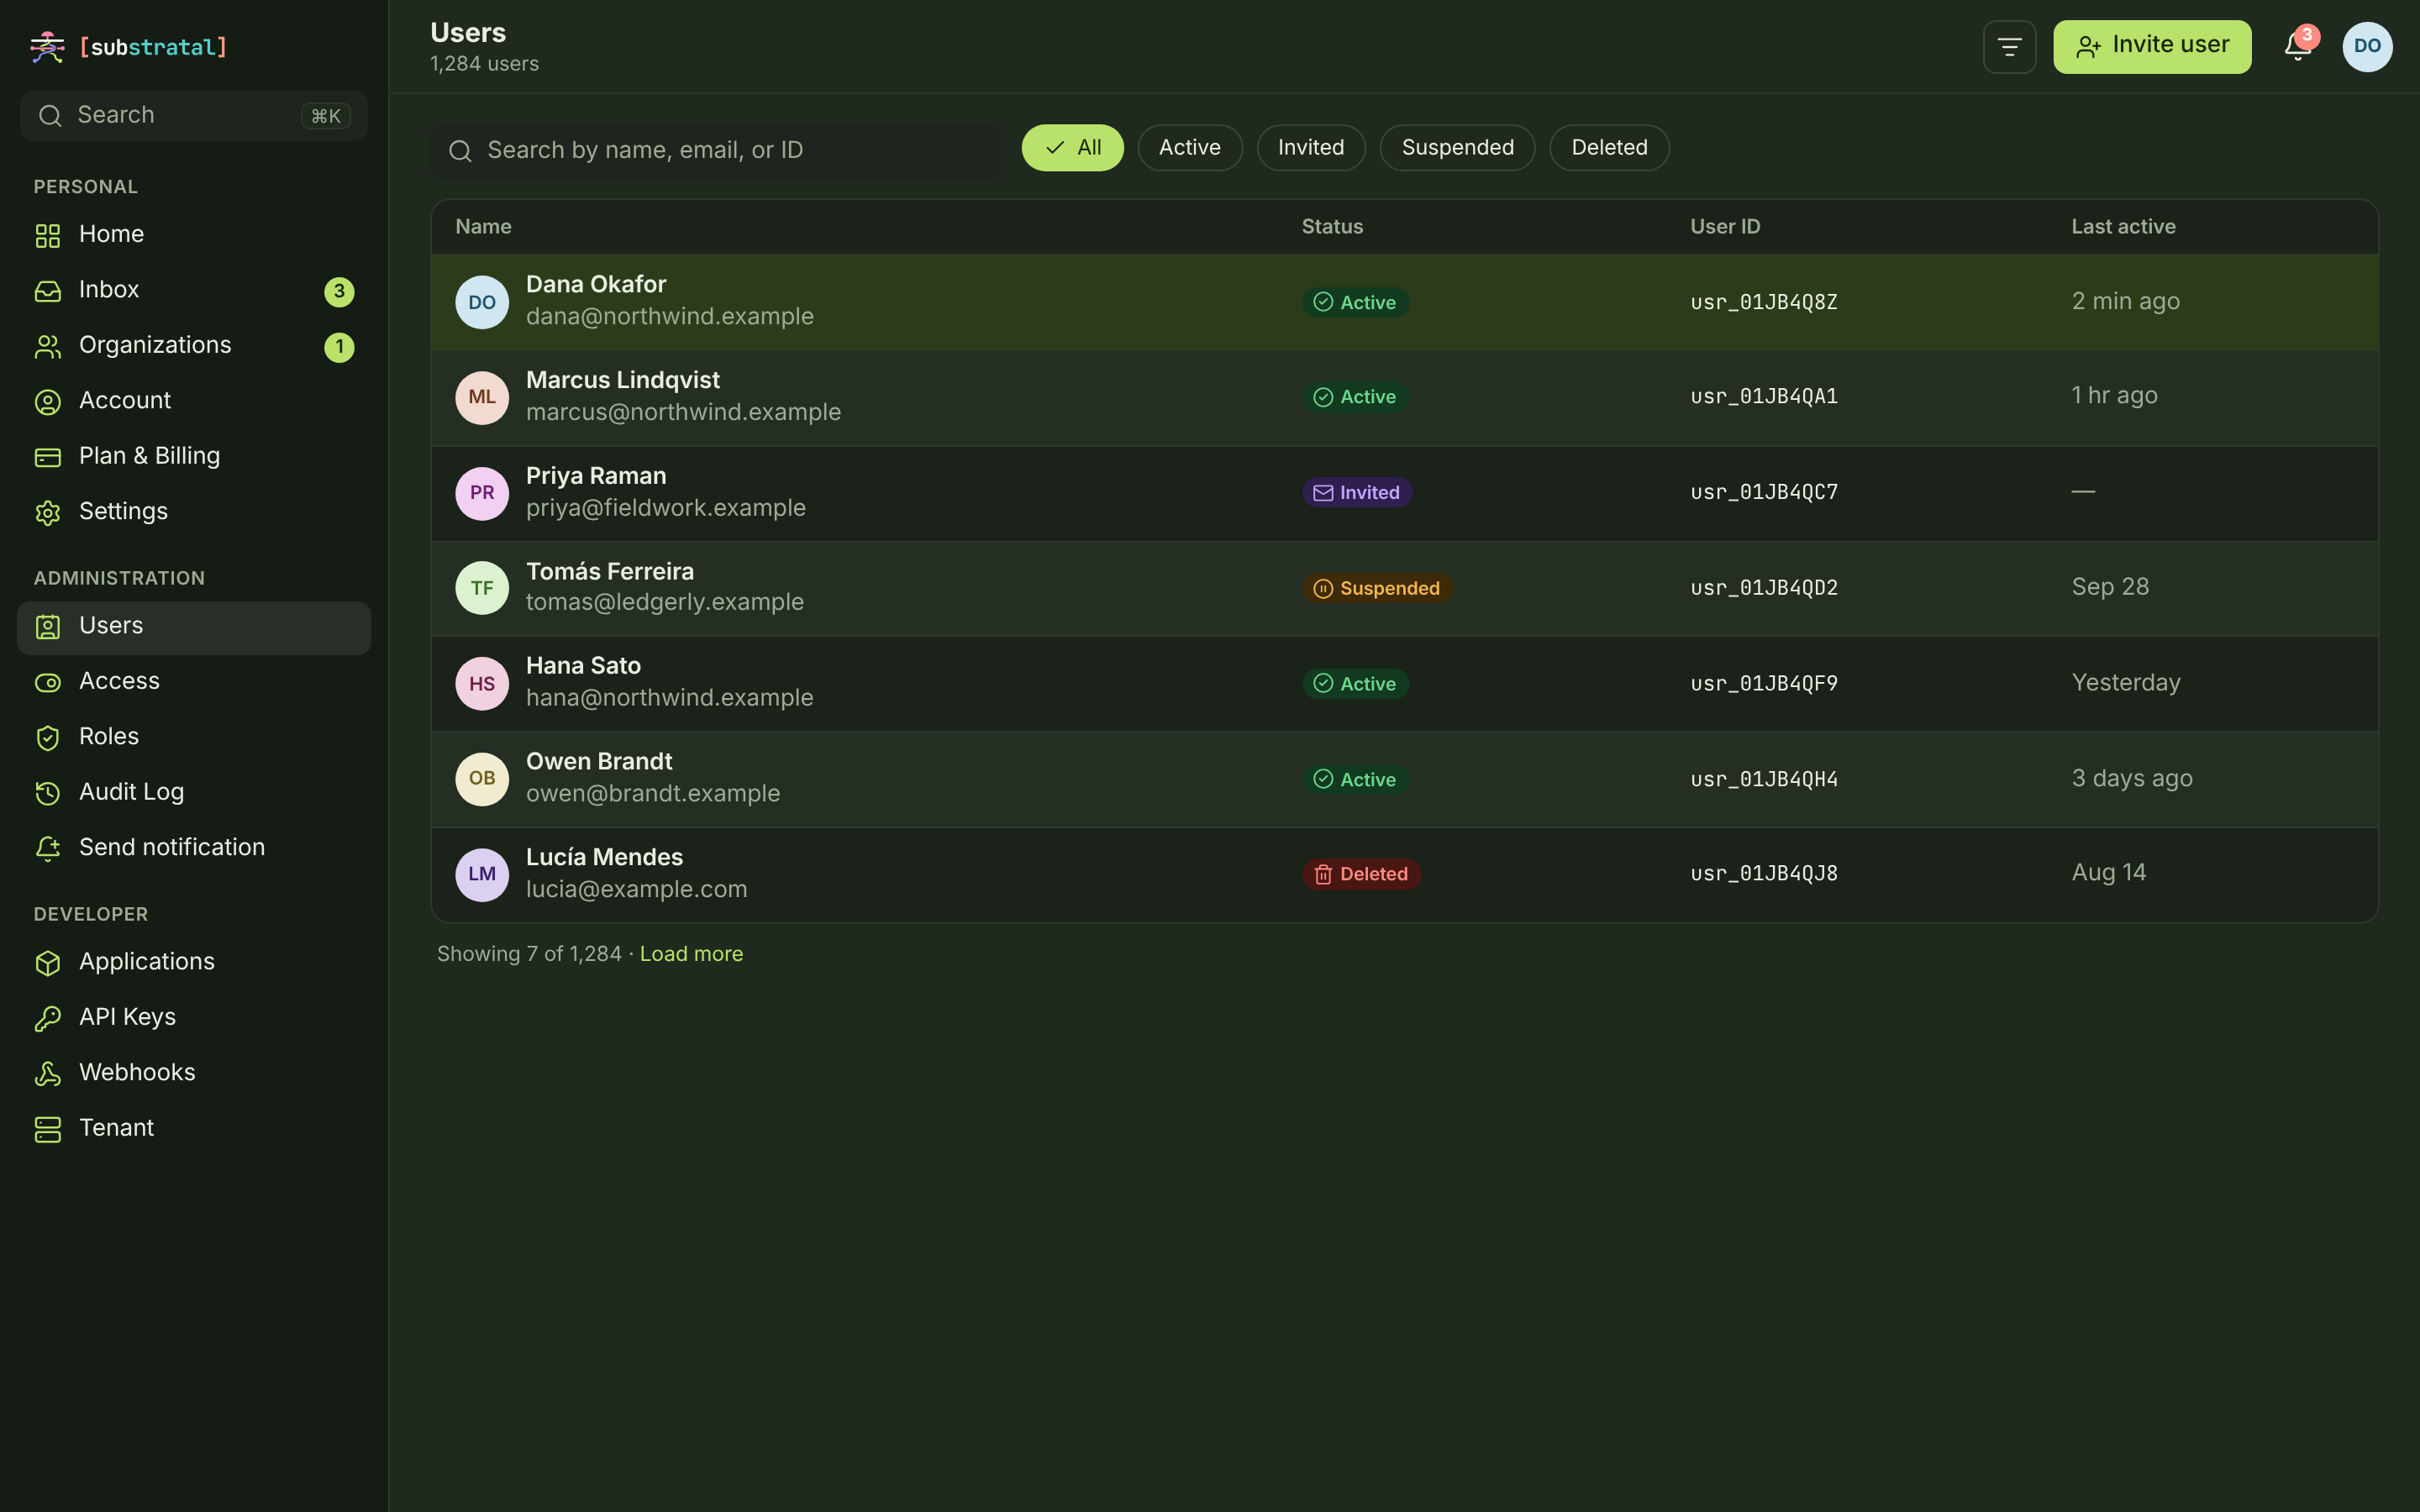This screenshot has width=2420, height=1512.
Task: Open Users in the Administration menu
Action: [194, 627]
